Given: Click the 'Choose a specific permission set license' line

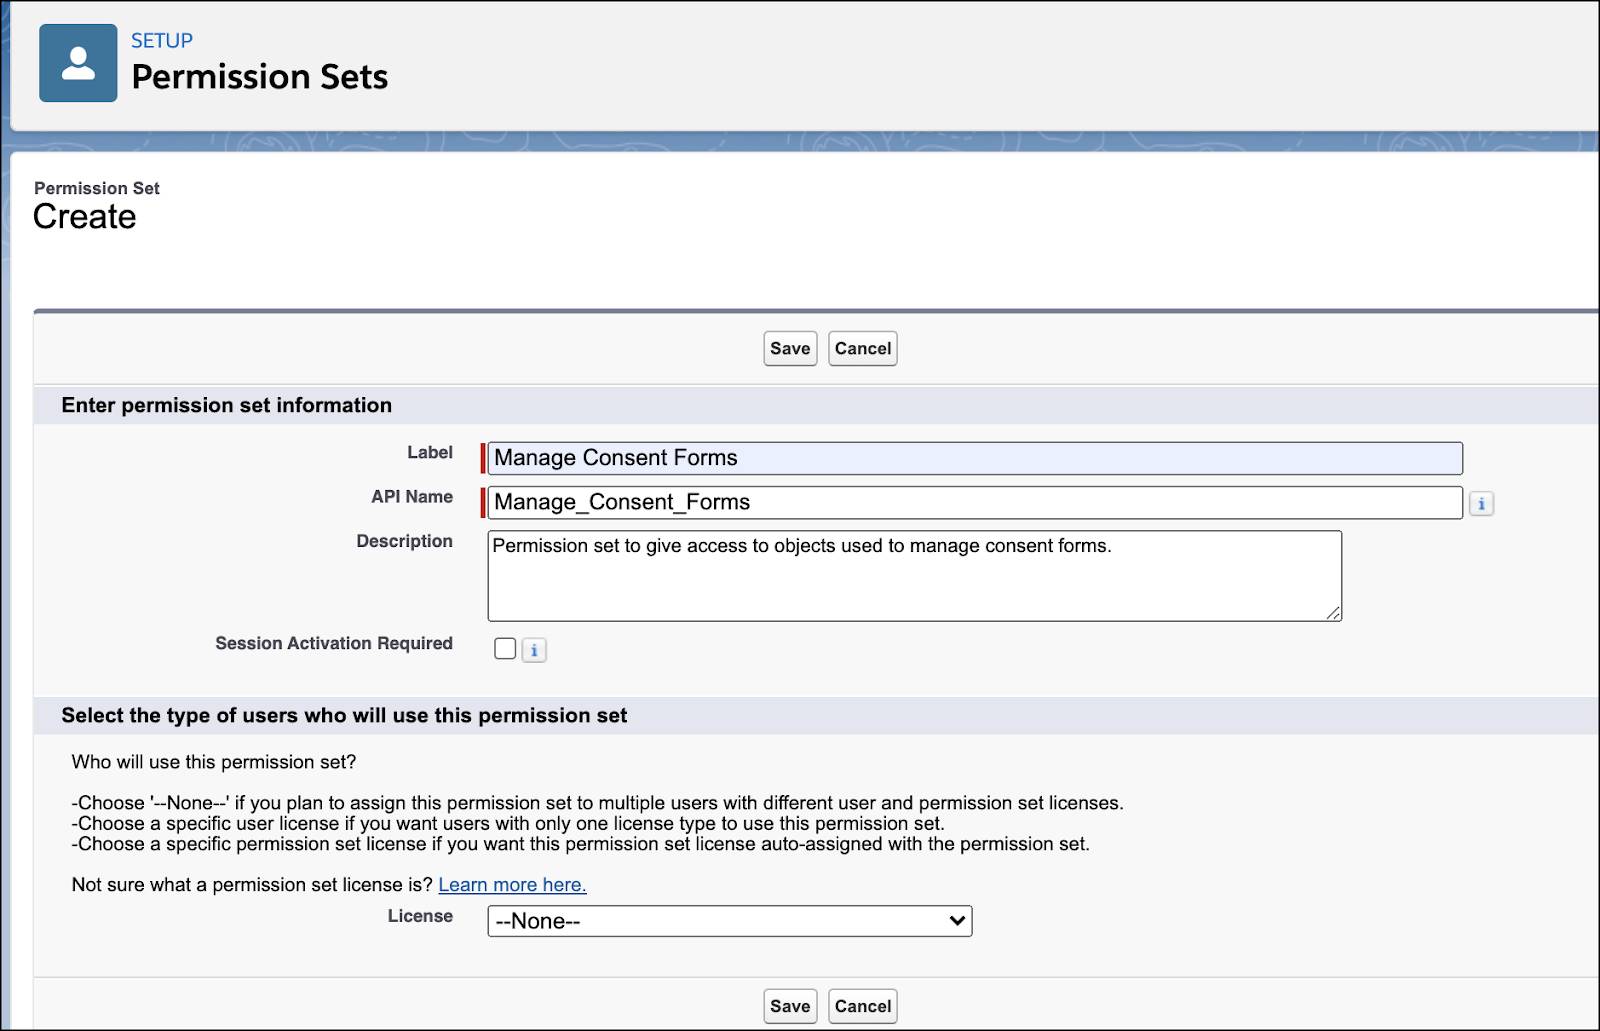Looking at the screenshot, I should point(580,844).
